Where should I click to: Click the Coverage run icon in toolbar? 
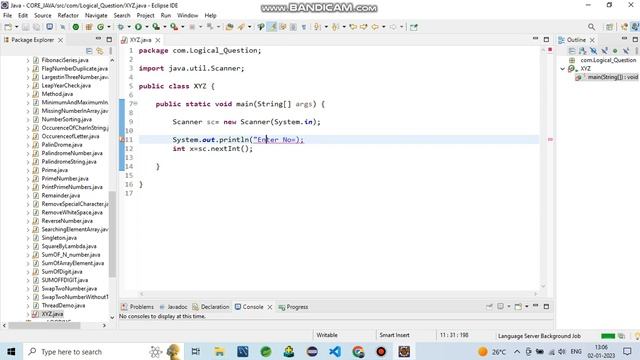click(156, 27)
